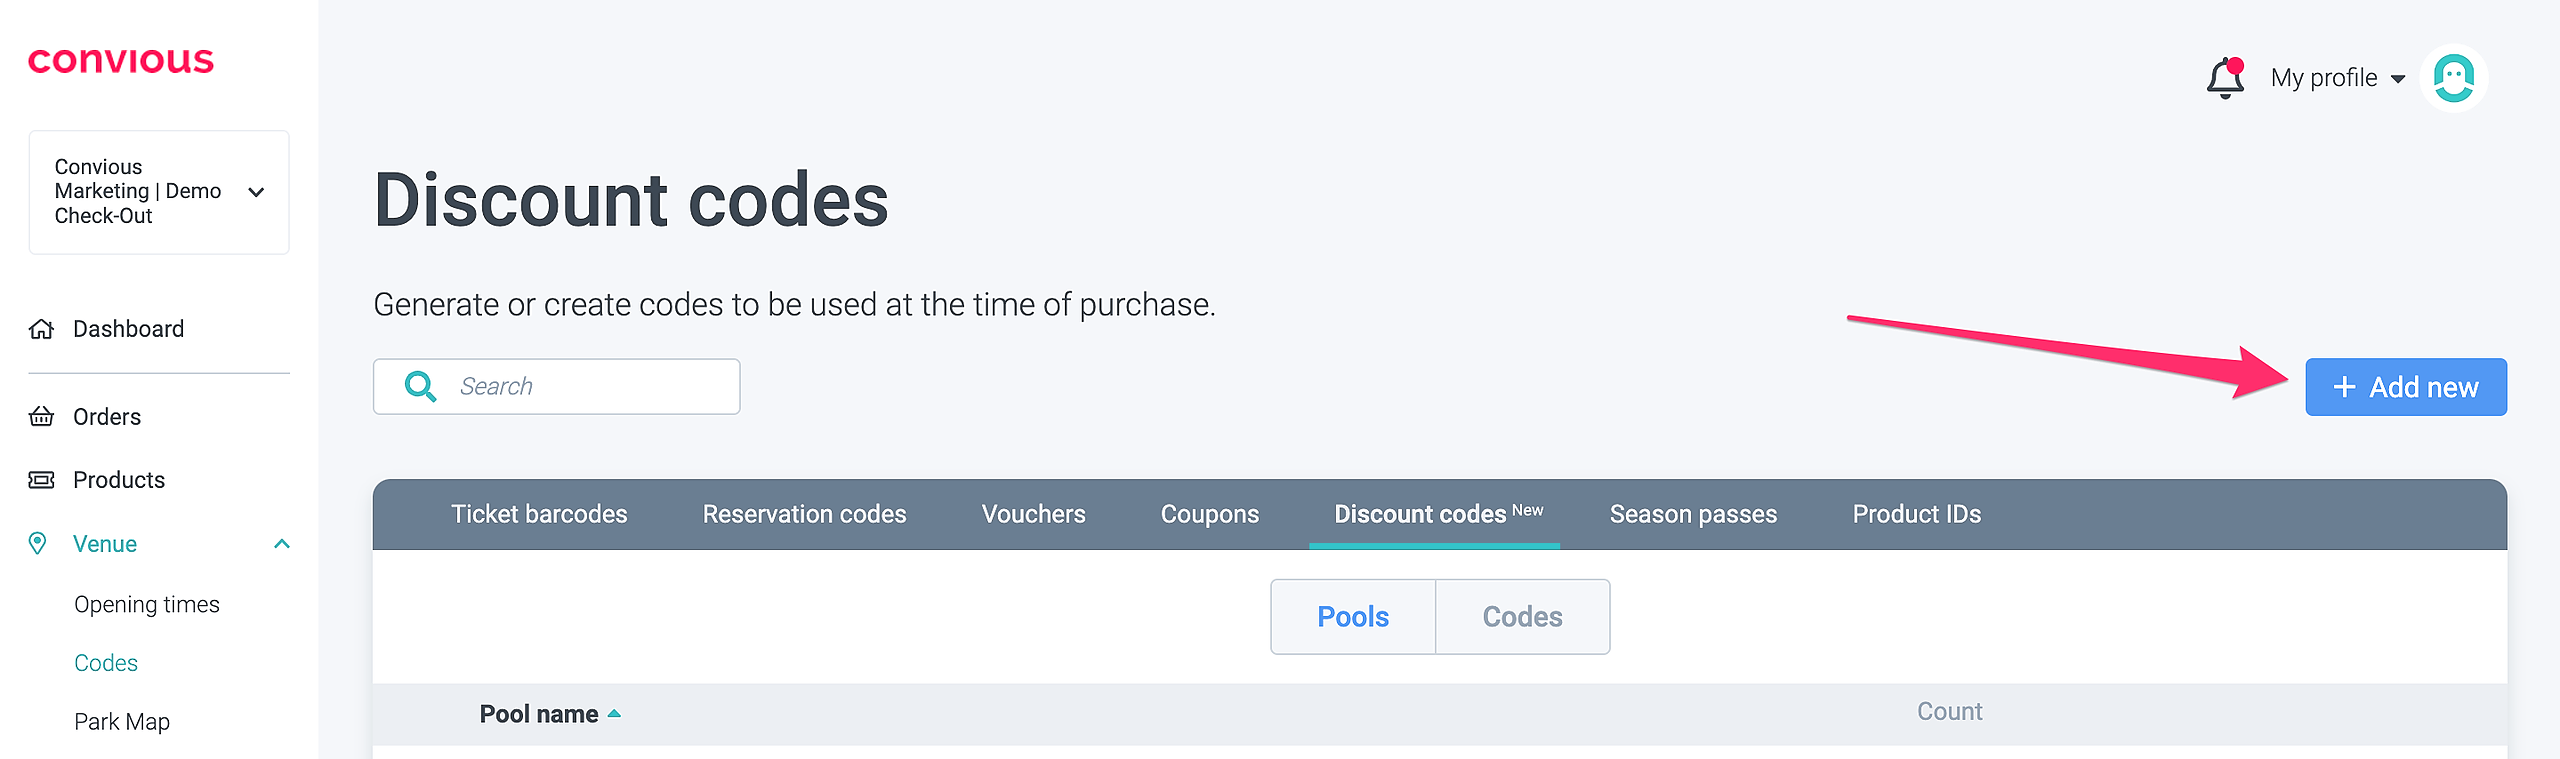Click the Orders basket icon
The image size is (2560, 759).
click(x=41, y=417)
